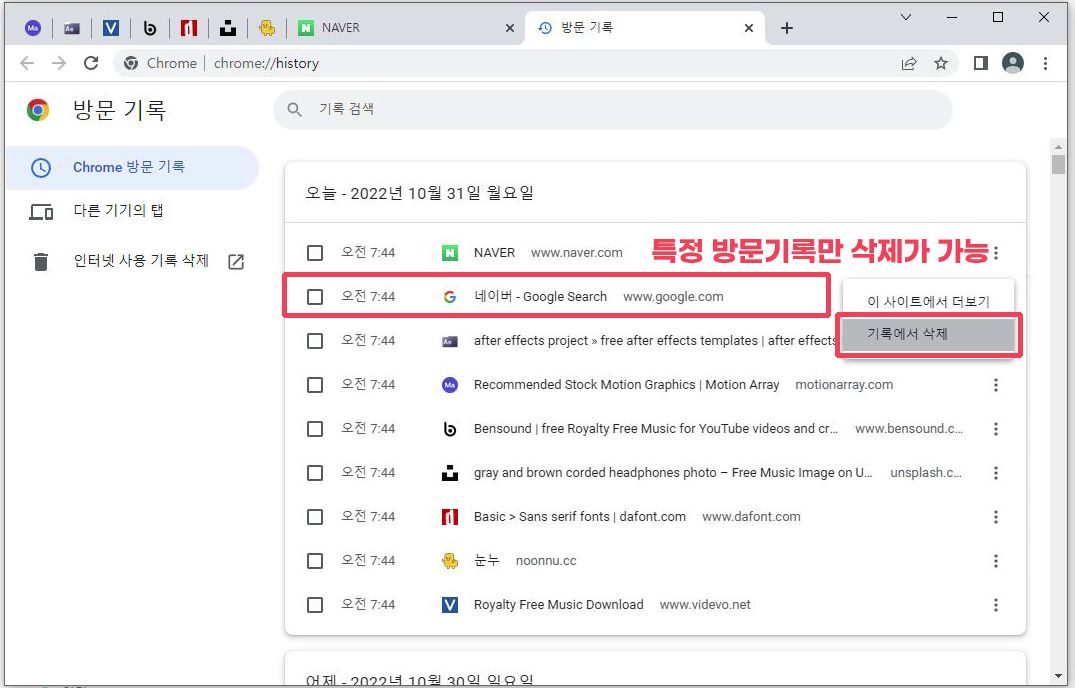The height and width of the screenshot is (688, 1075).
Task: Check the Motion Array entry checkbox
Action: (315, 385)
